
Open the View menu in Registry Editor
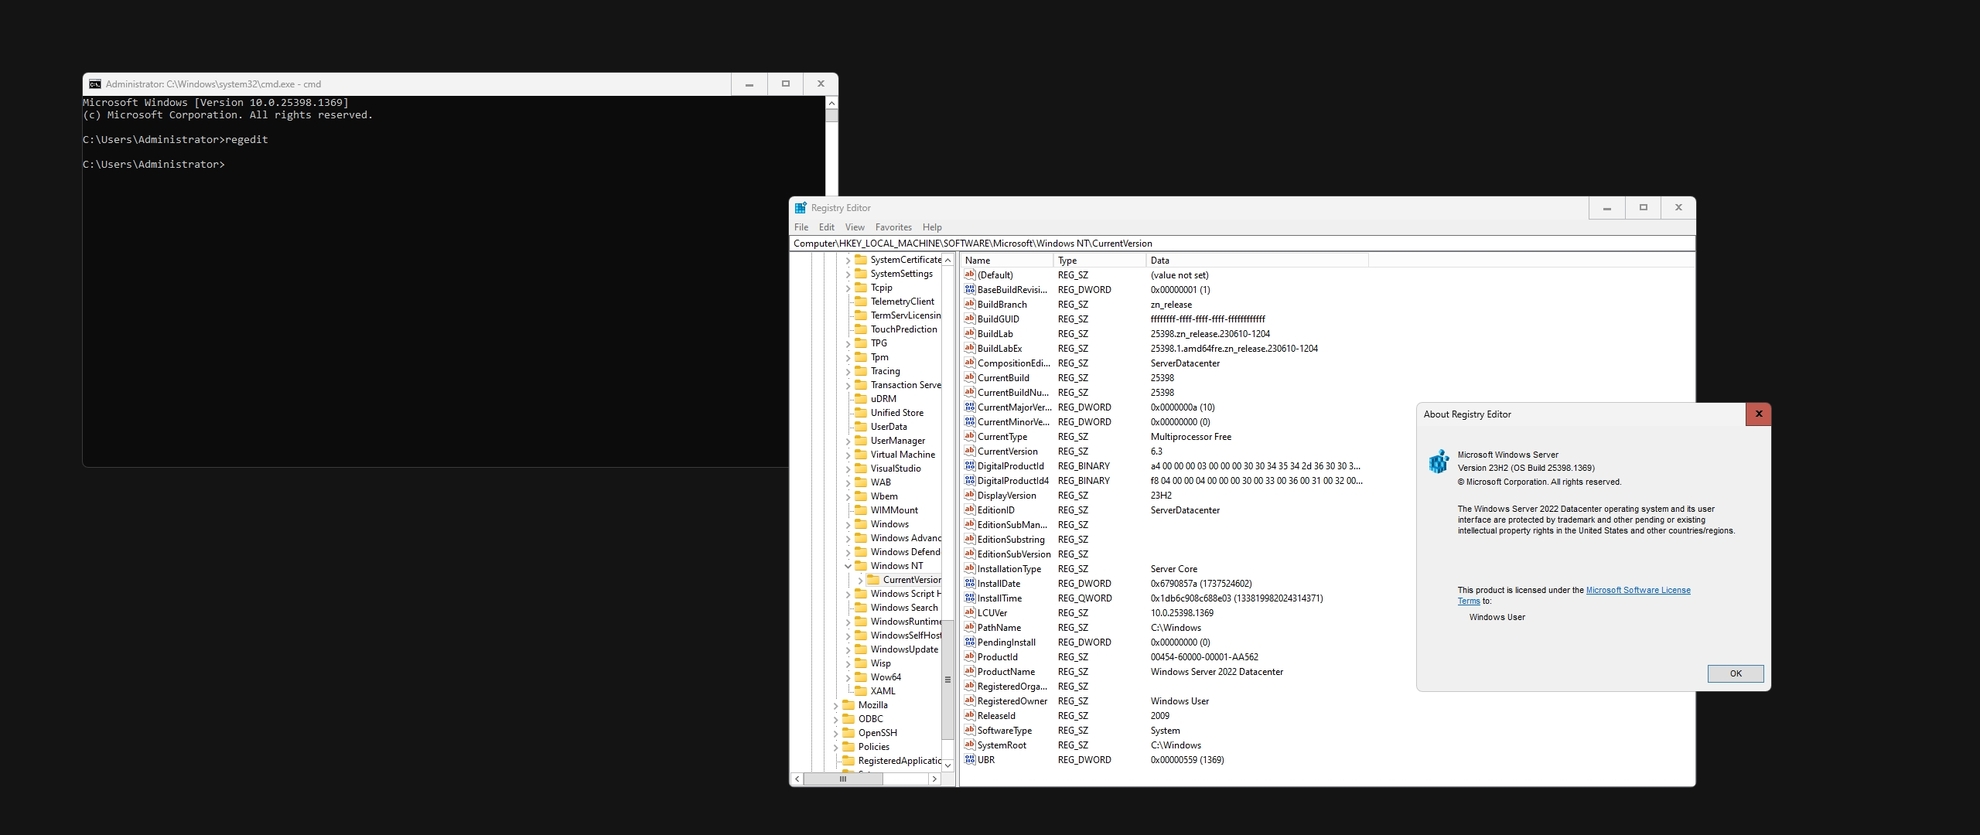854,227
